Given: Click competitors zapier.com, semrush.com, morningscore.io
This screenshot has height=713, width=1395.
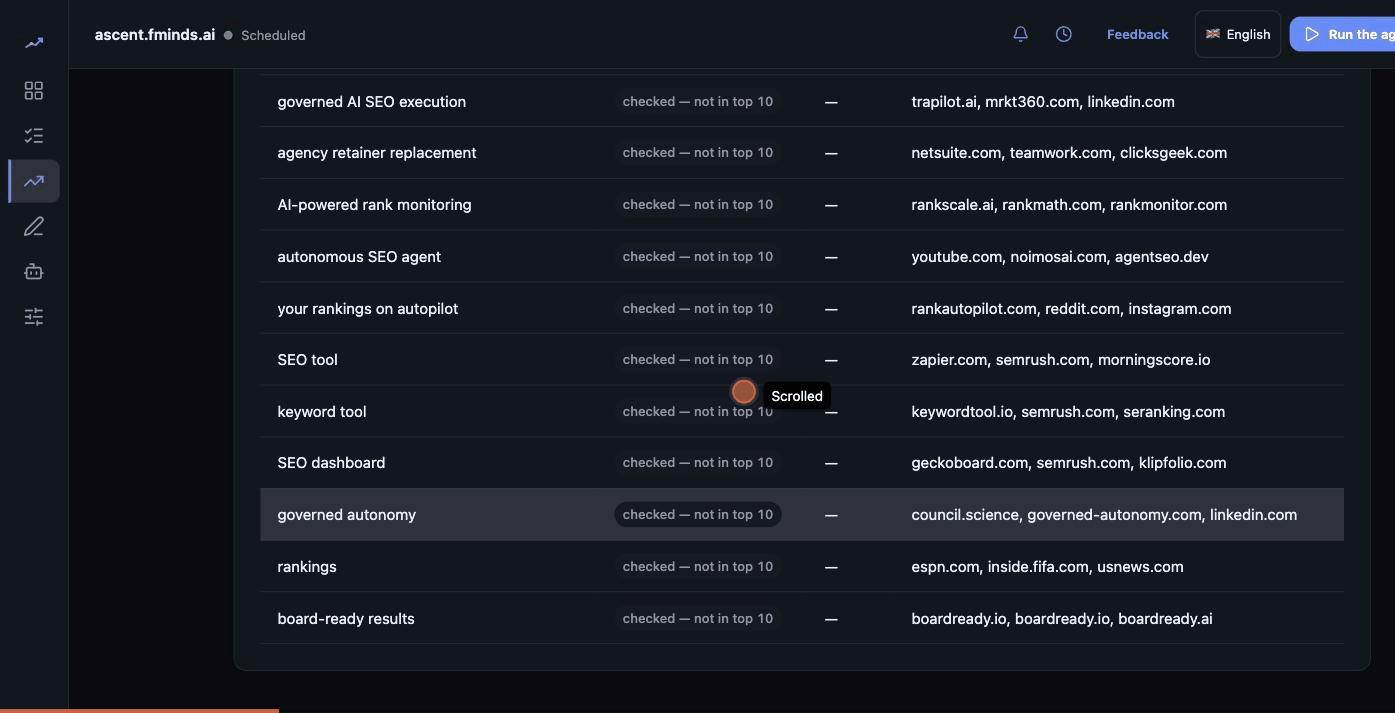Looking at the screenshot, I should (x=1061, y=360).
